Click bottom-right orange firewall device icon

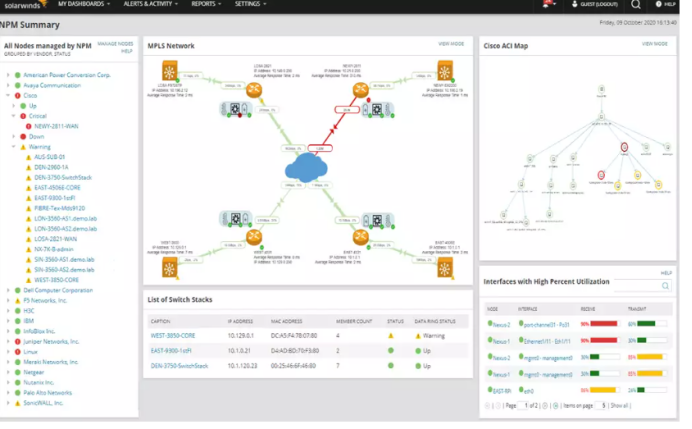(445, 267)
